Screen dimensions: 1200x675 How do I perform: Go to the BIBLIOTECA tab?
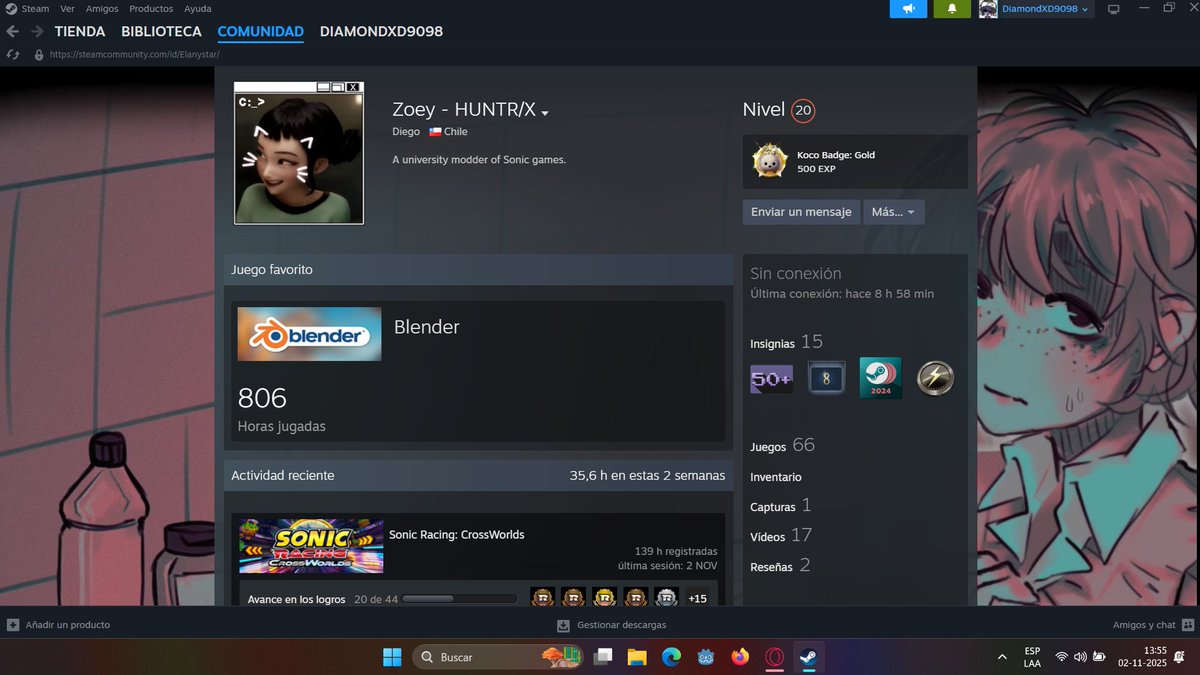tap(161, 31)
